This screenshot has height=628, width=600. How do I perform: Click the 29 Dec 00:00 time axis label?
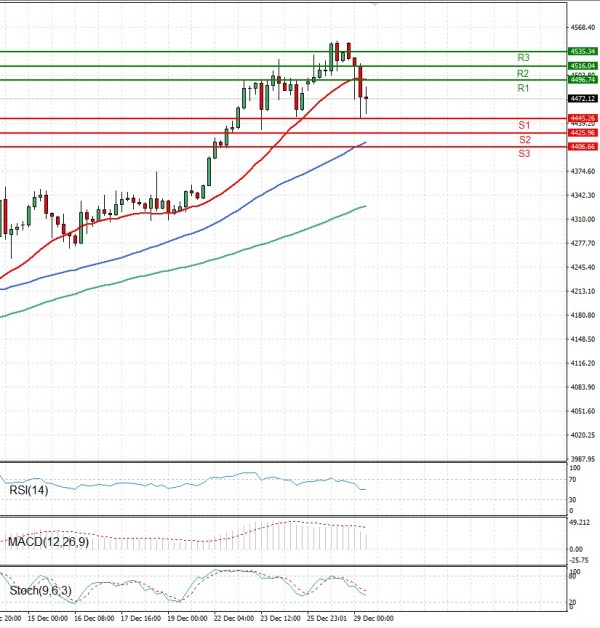(373, 619)
